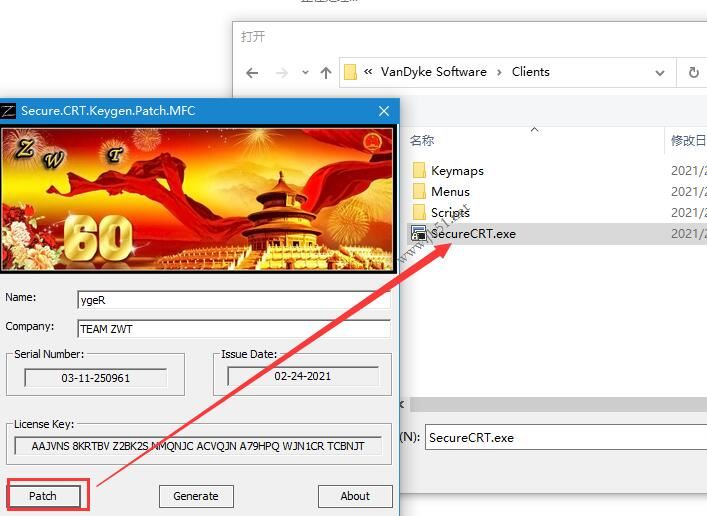Screen dimensions: 707x516
Task: Click the License Key text field
Action: (198, 446)
